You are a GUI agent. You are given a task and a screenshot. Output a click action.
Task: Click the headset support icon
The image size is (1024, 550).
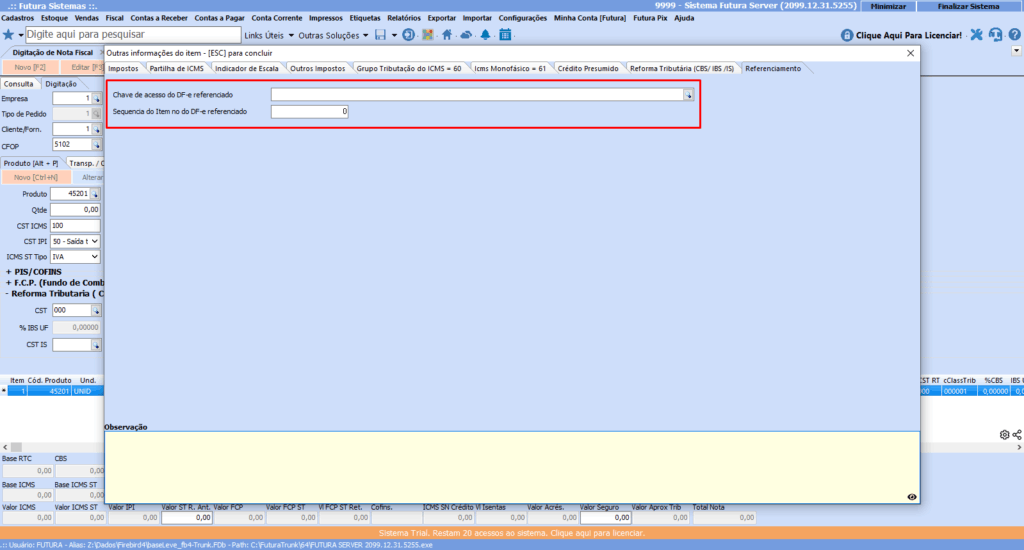coord(995,35)
